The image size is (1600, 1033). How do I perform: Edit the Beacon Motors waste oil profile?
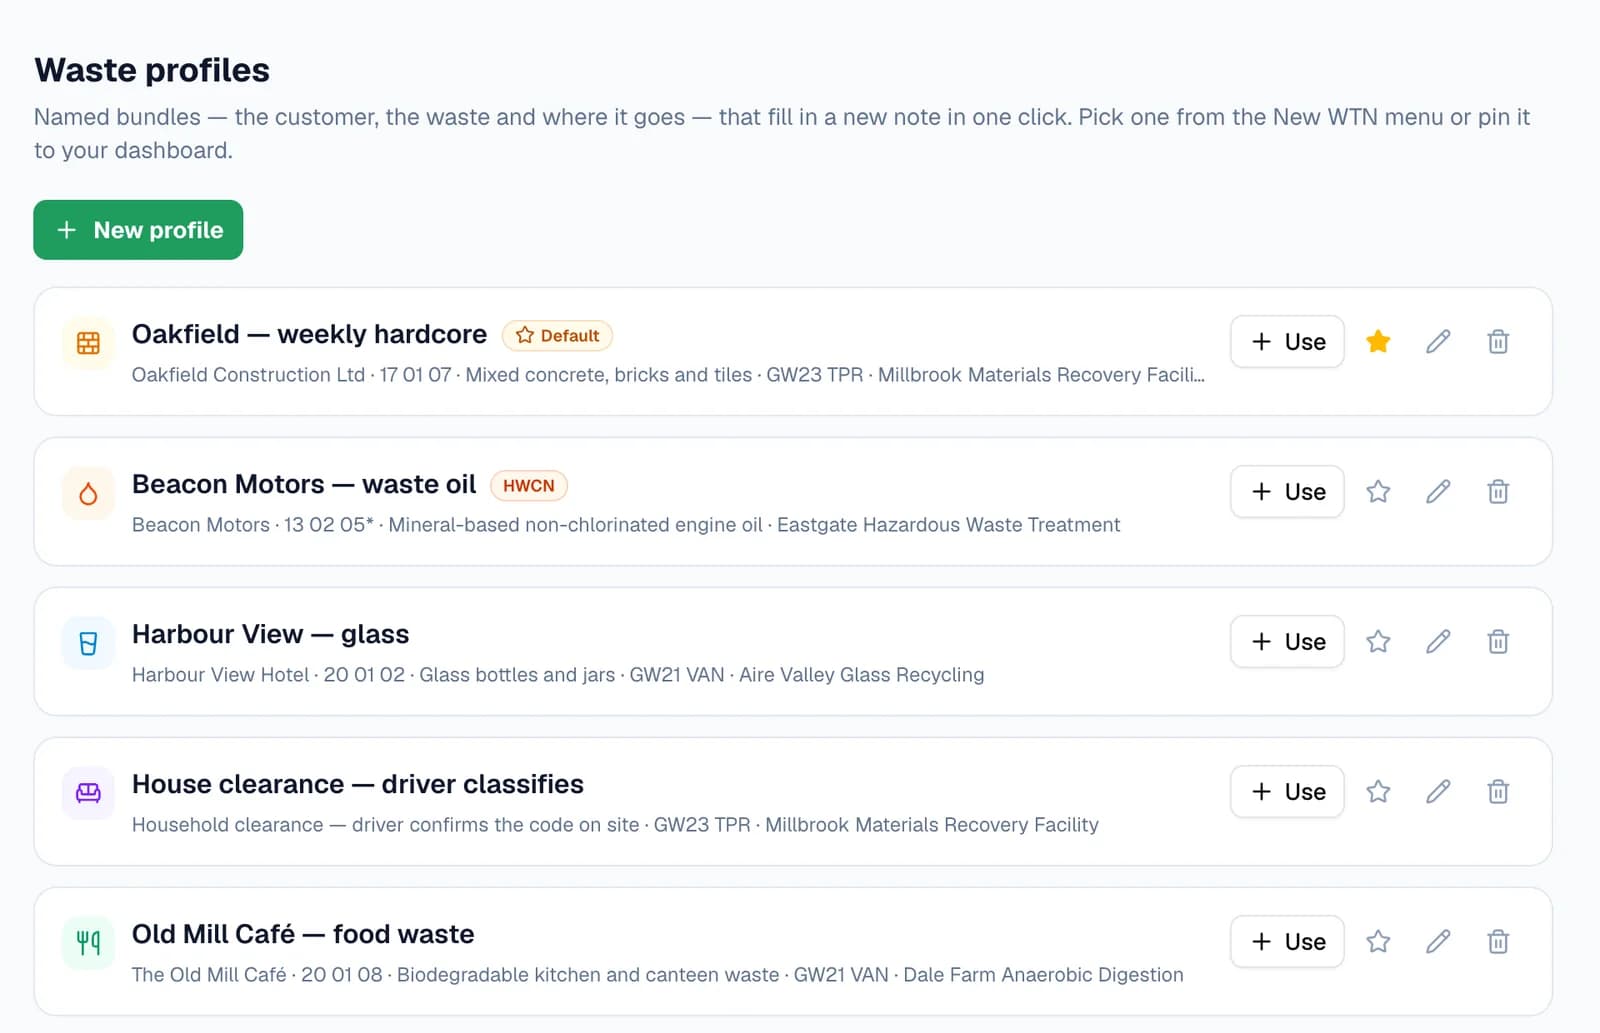1438,492
